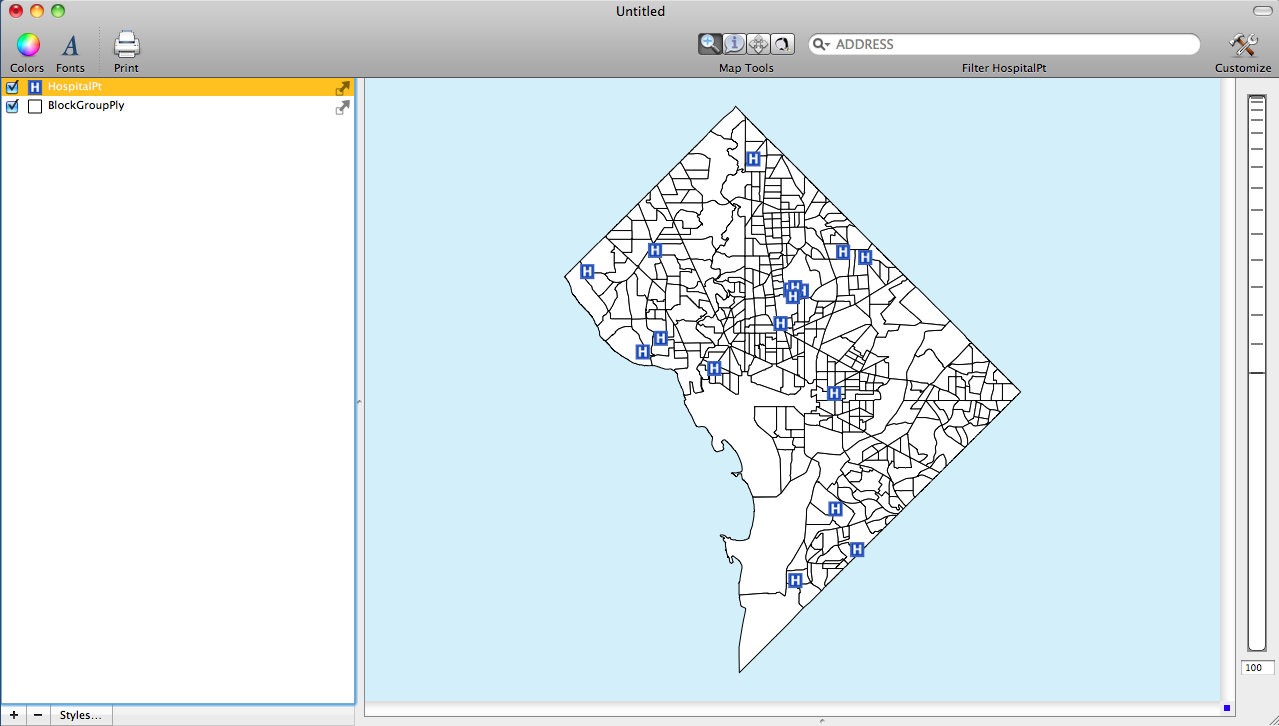Select the Pan map tool
Screen dimensions: 1279x726
[x=758, y=43]
